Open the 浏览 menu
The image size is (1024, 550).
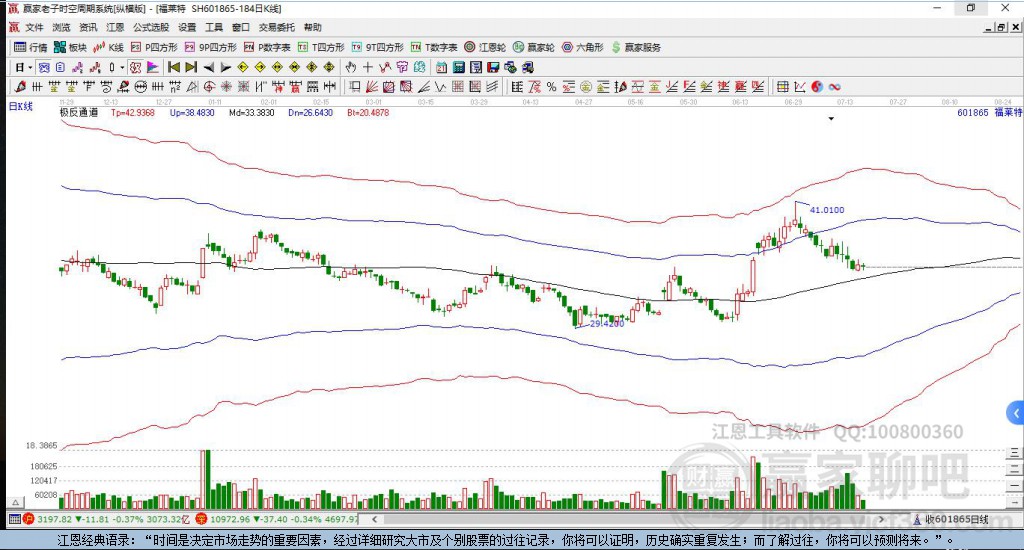(61, 27)
